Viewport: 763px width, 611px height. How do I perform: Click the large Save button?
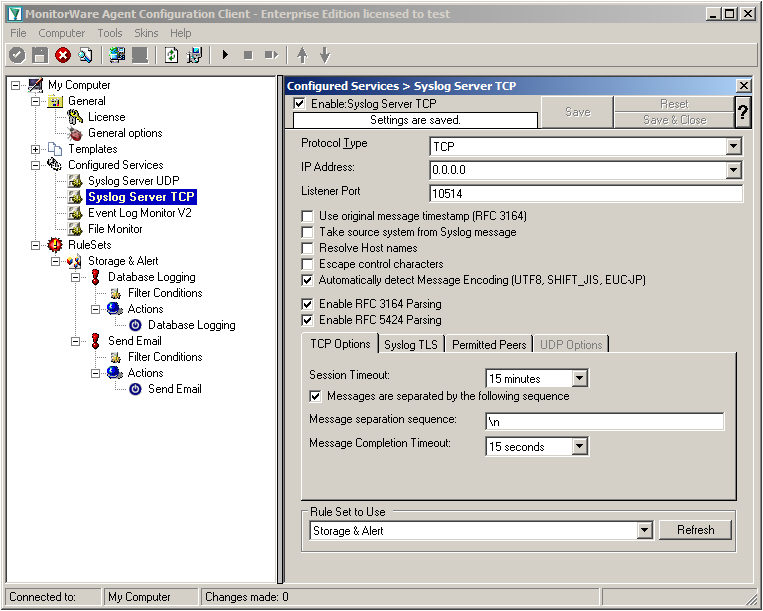point(578,112)
